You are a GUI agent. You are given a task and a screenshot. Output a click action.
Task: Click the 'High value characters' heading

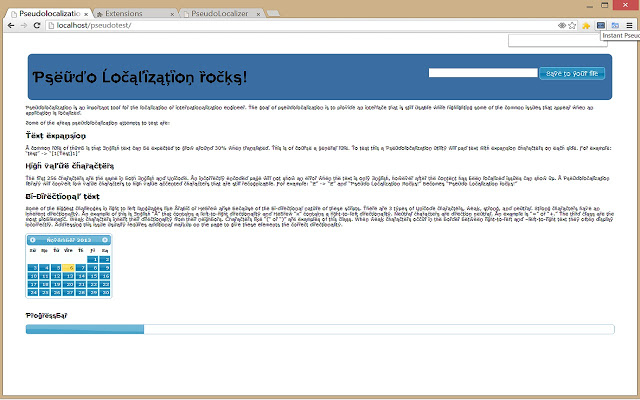[x=69, y=166]
